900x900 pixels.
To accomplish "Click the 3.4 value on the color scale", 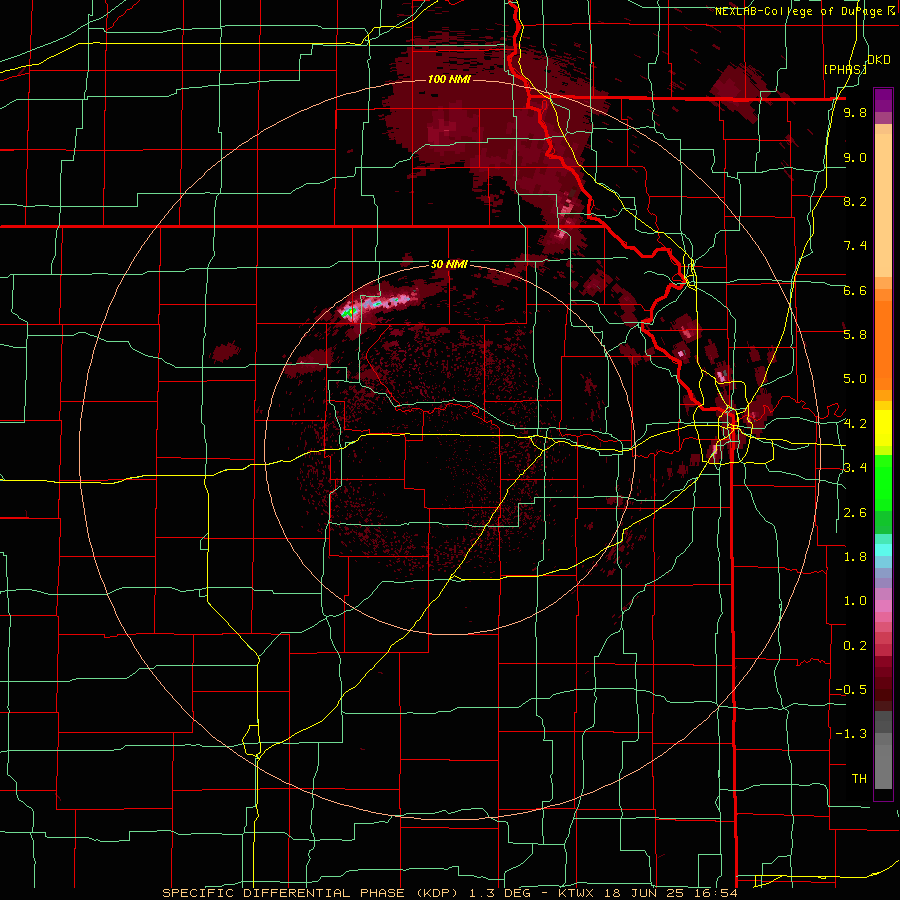I will coord(855,468).
